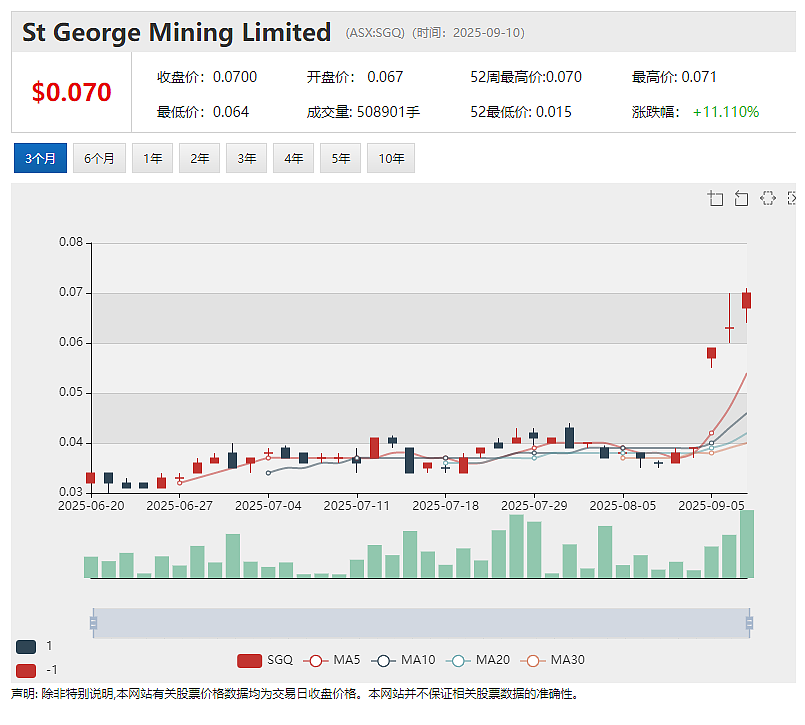Click the partly cut-off chart toolbox icon
The width and height of the screenshot is (805, 725).
click(x=792, y=198)
